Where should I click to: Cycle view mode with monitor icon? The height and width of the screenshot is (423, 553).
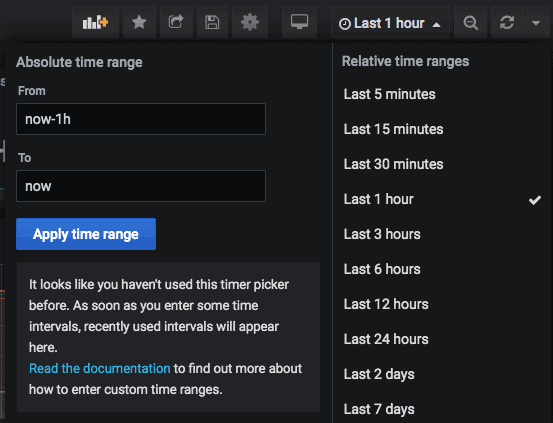(x=299, y=23)
